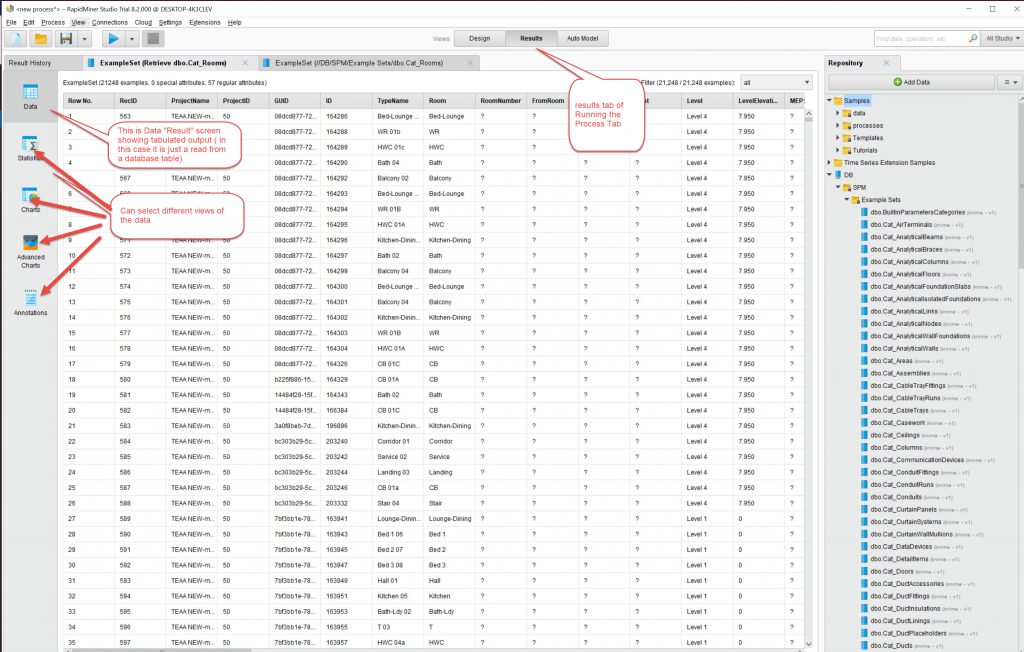Open the Auto Model view

point(582,38)
